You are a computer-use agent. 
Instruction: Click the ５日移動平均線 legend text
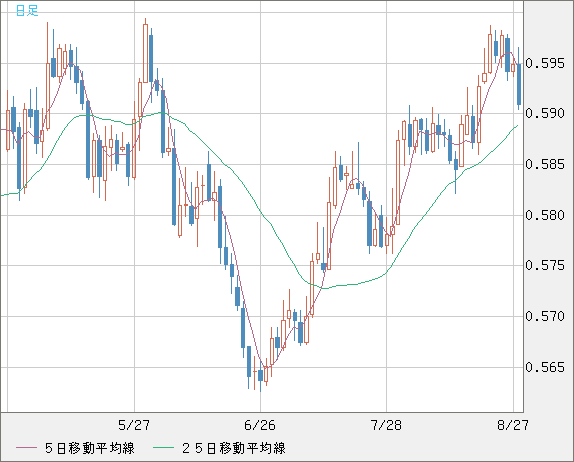(x=90, y=448)
